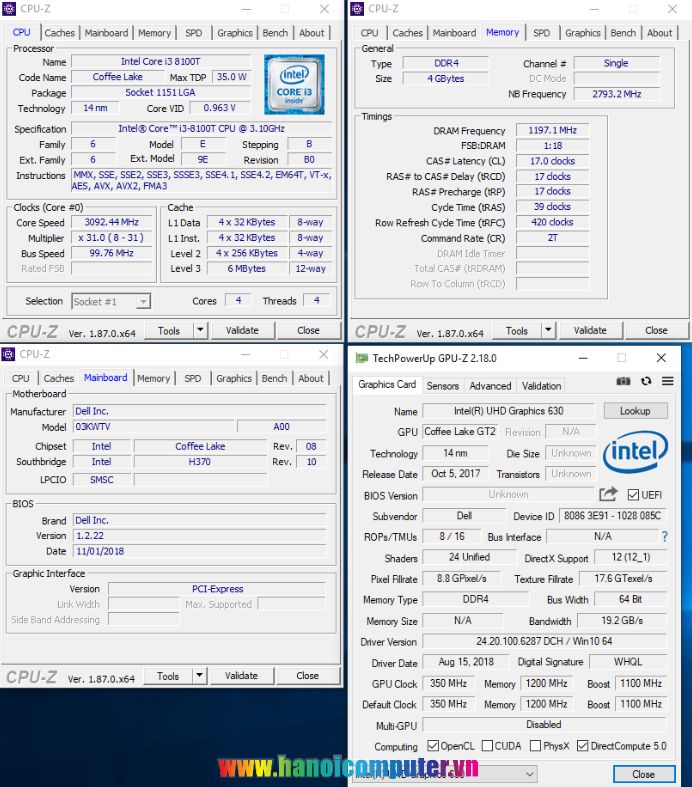Click the GPU-Z Name field Intel(R) UHD Graphics 630
692x787 pixels.
tap(508, 411)
